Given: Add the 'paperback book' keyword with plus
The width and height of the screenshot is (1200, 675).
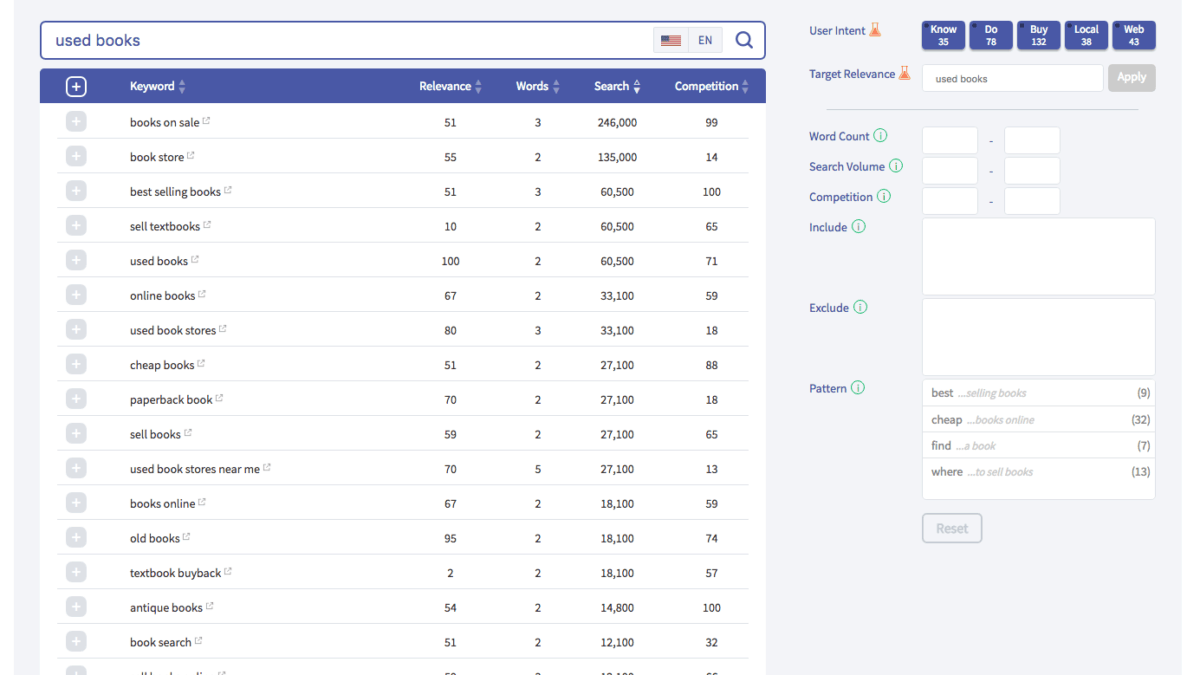Looking at the screenshot, I should tap(76, 399).
